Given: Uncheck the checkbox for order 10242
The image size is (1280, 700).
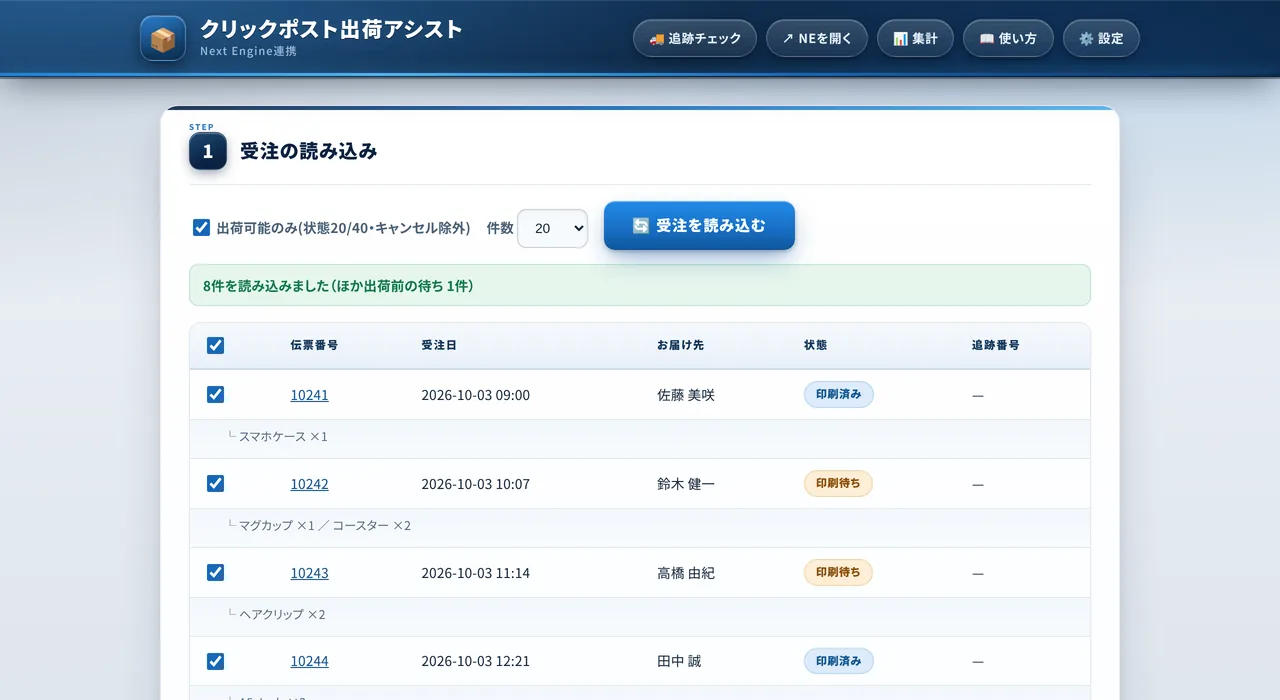Looking at the screenshot, I should 215,483.
